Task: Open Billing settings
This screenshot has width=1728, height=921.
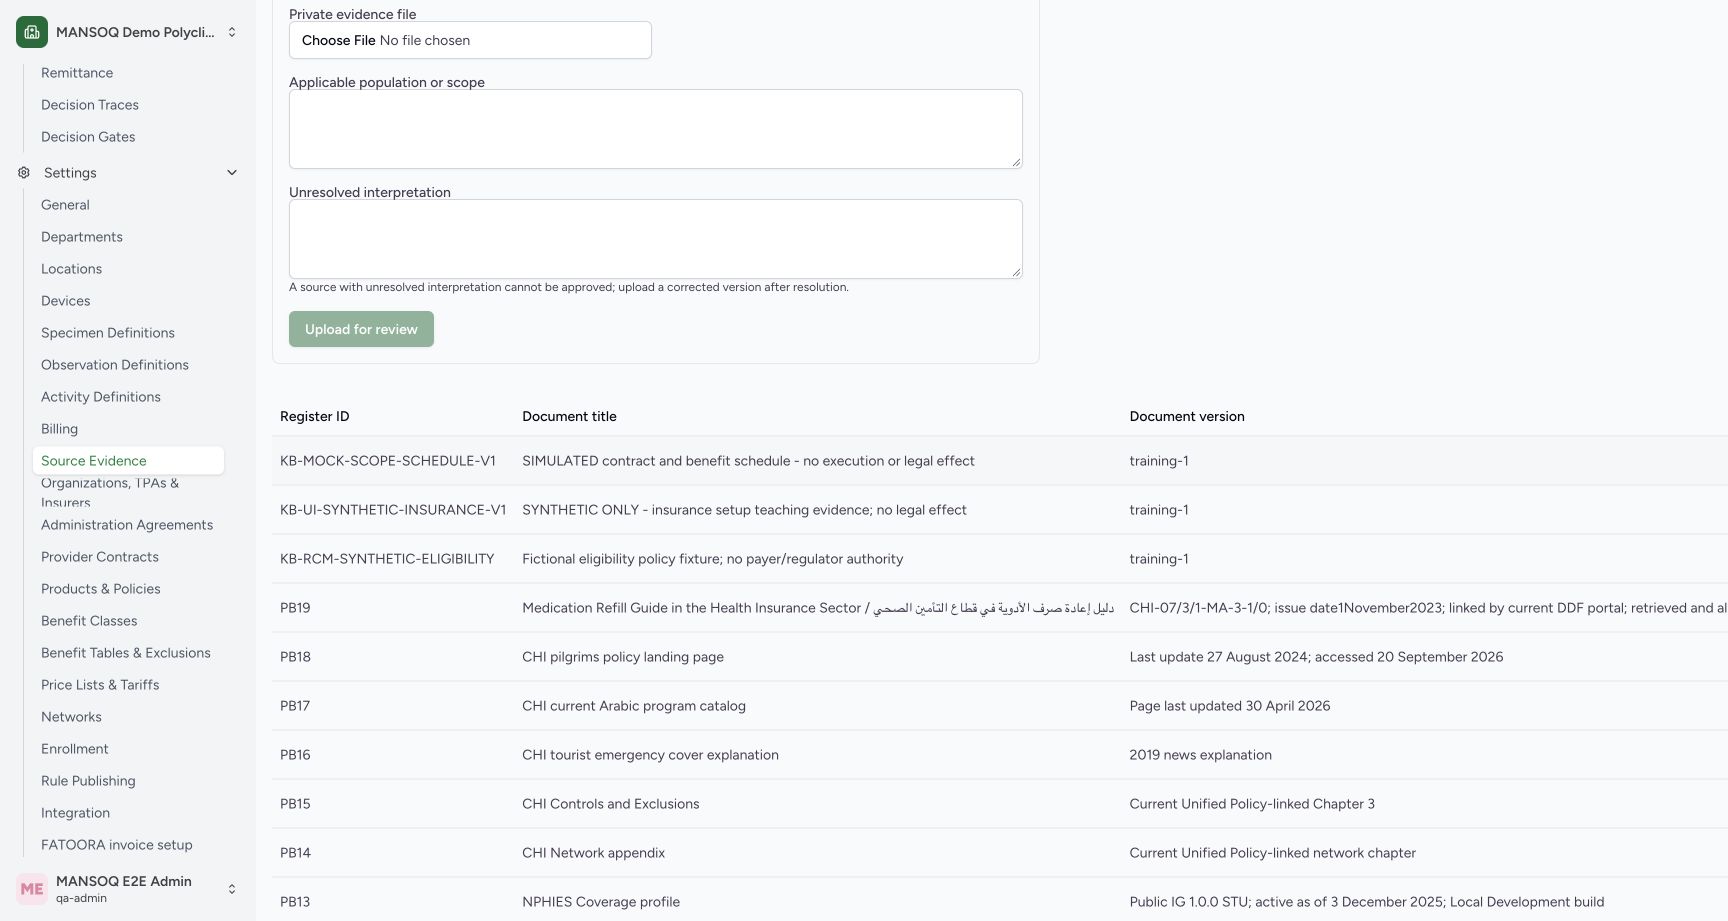Action: coord(59,429)
